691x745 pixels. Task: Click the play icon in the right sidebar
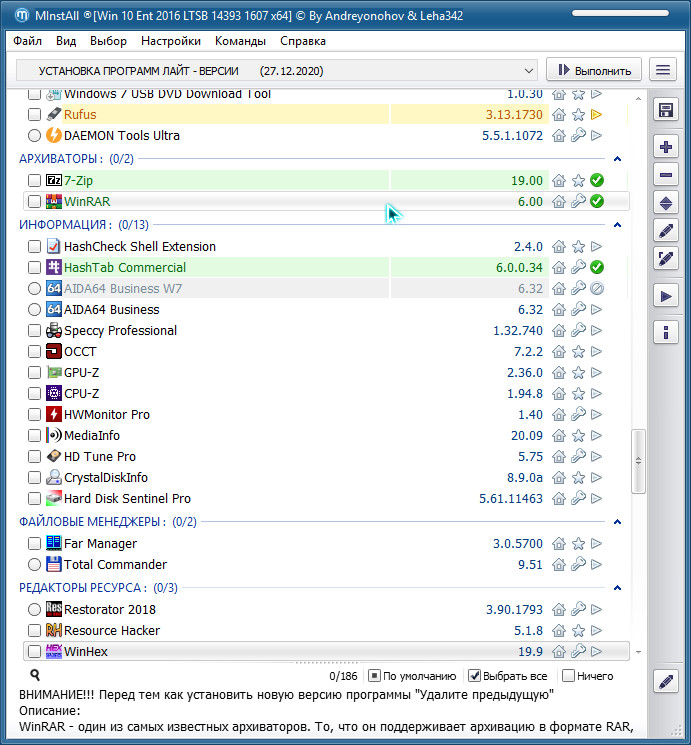665,296
